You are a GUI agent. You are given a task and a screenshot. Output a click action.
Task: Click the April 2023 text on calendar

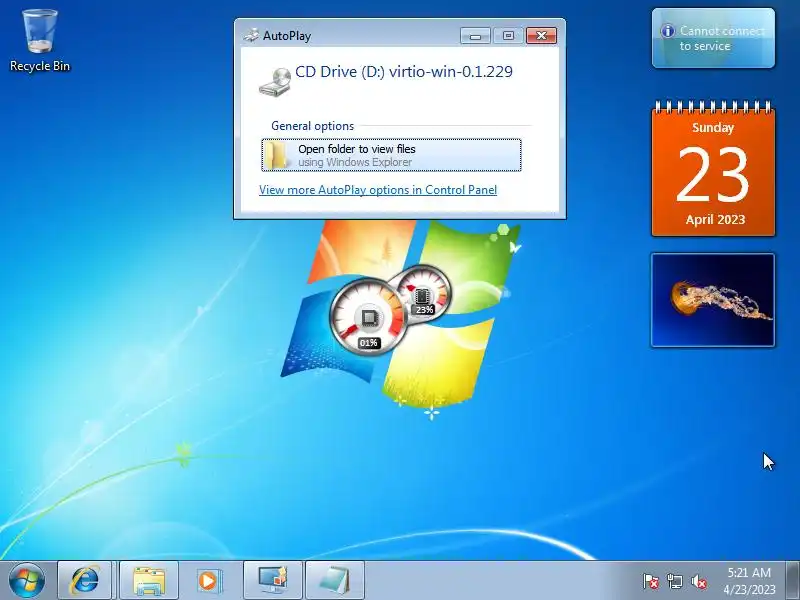coord(715,219)
